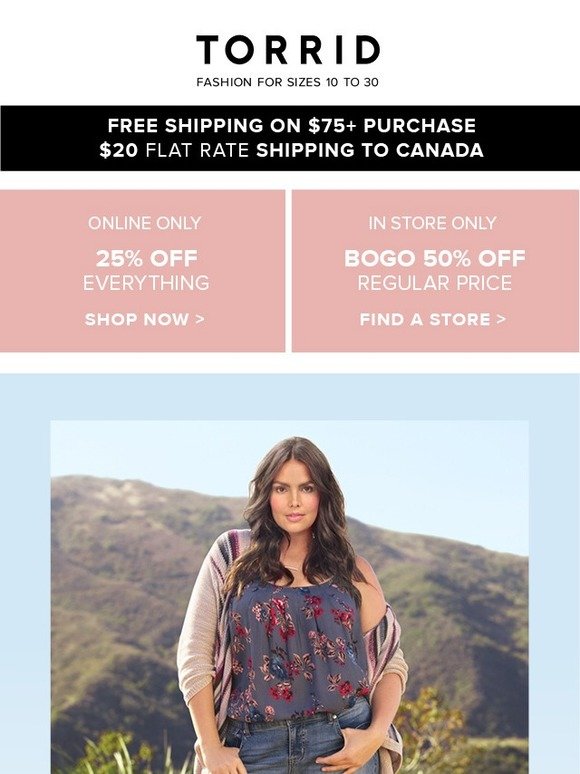
Task: Click the '25% OFF' offer text
Action: click(147, 258)
